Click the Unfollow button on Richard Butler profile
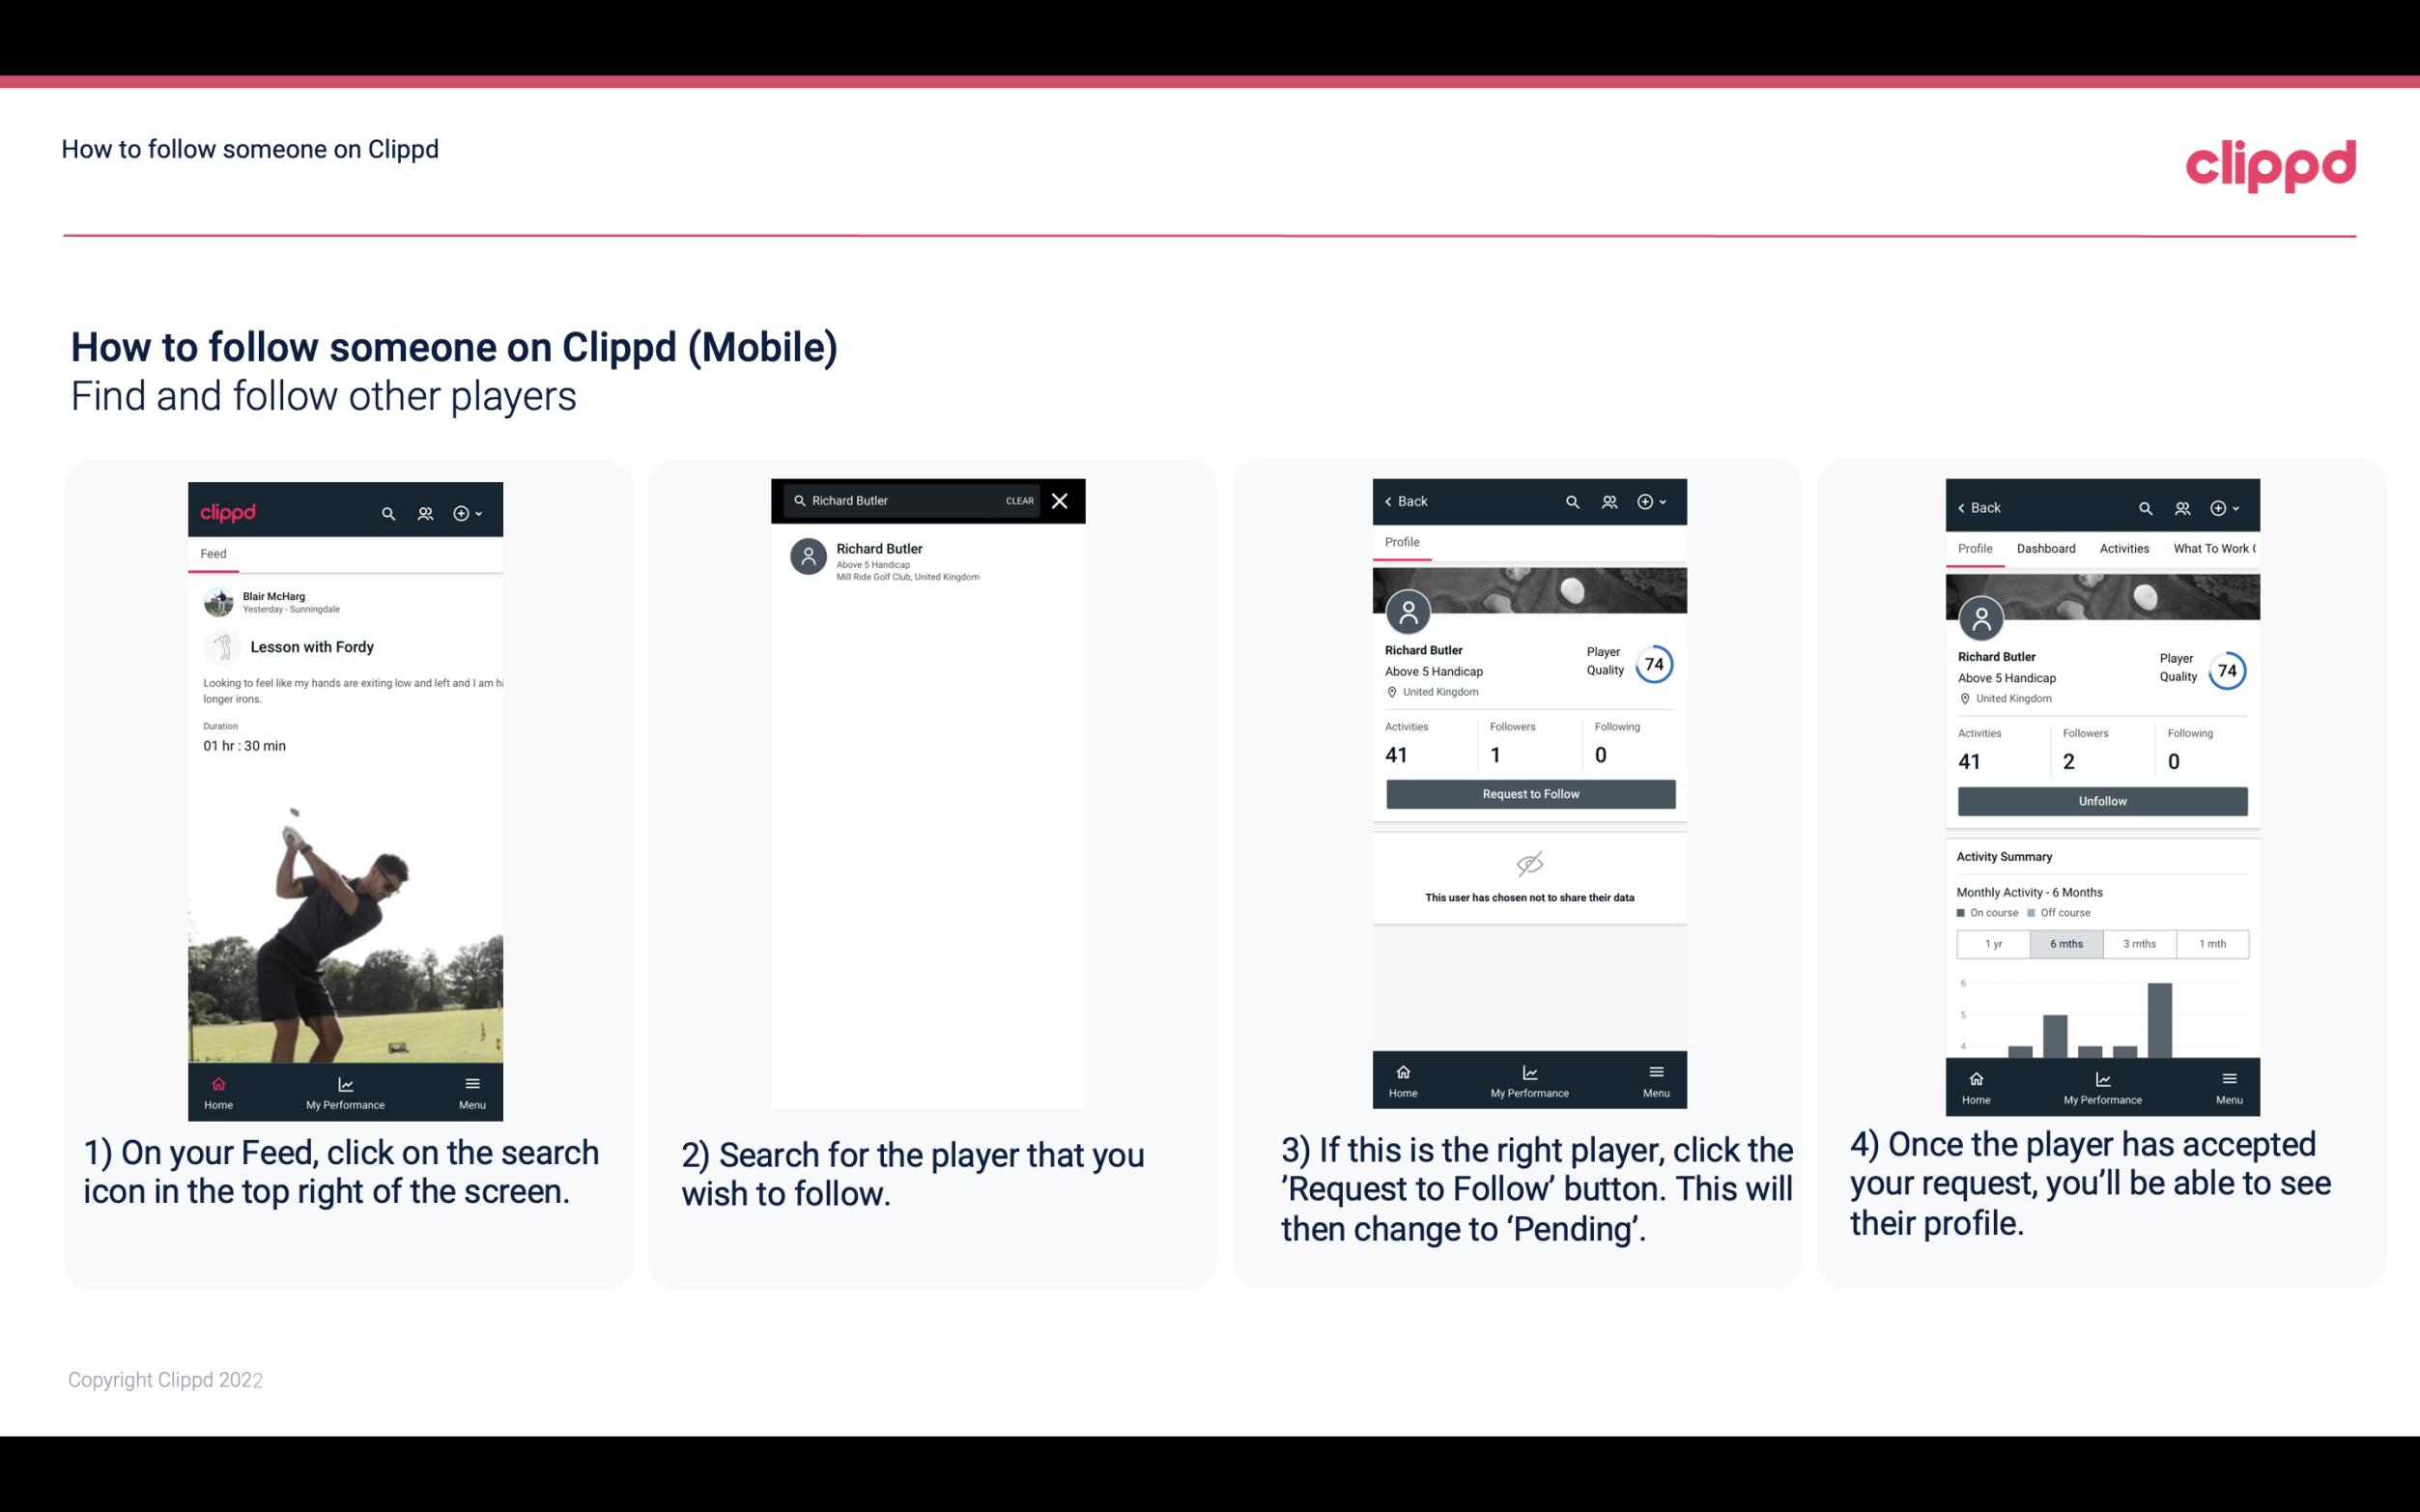Viewport: 2420px width, 1512px height. pos(2101,801)
